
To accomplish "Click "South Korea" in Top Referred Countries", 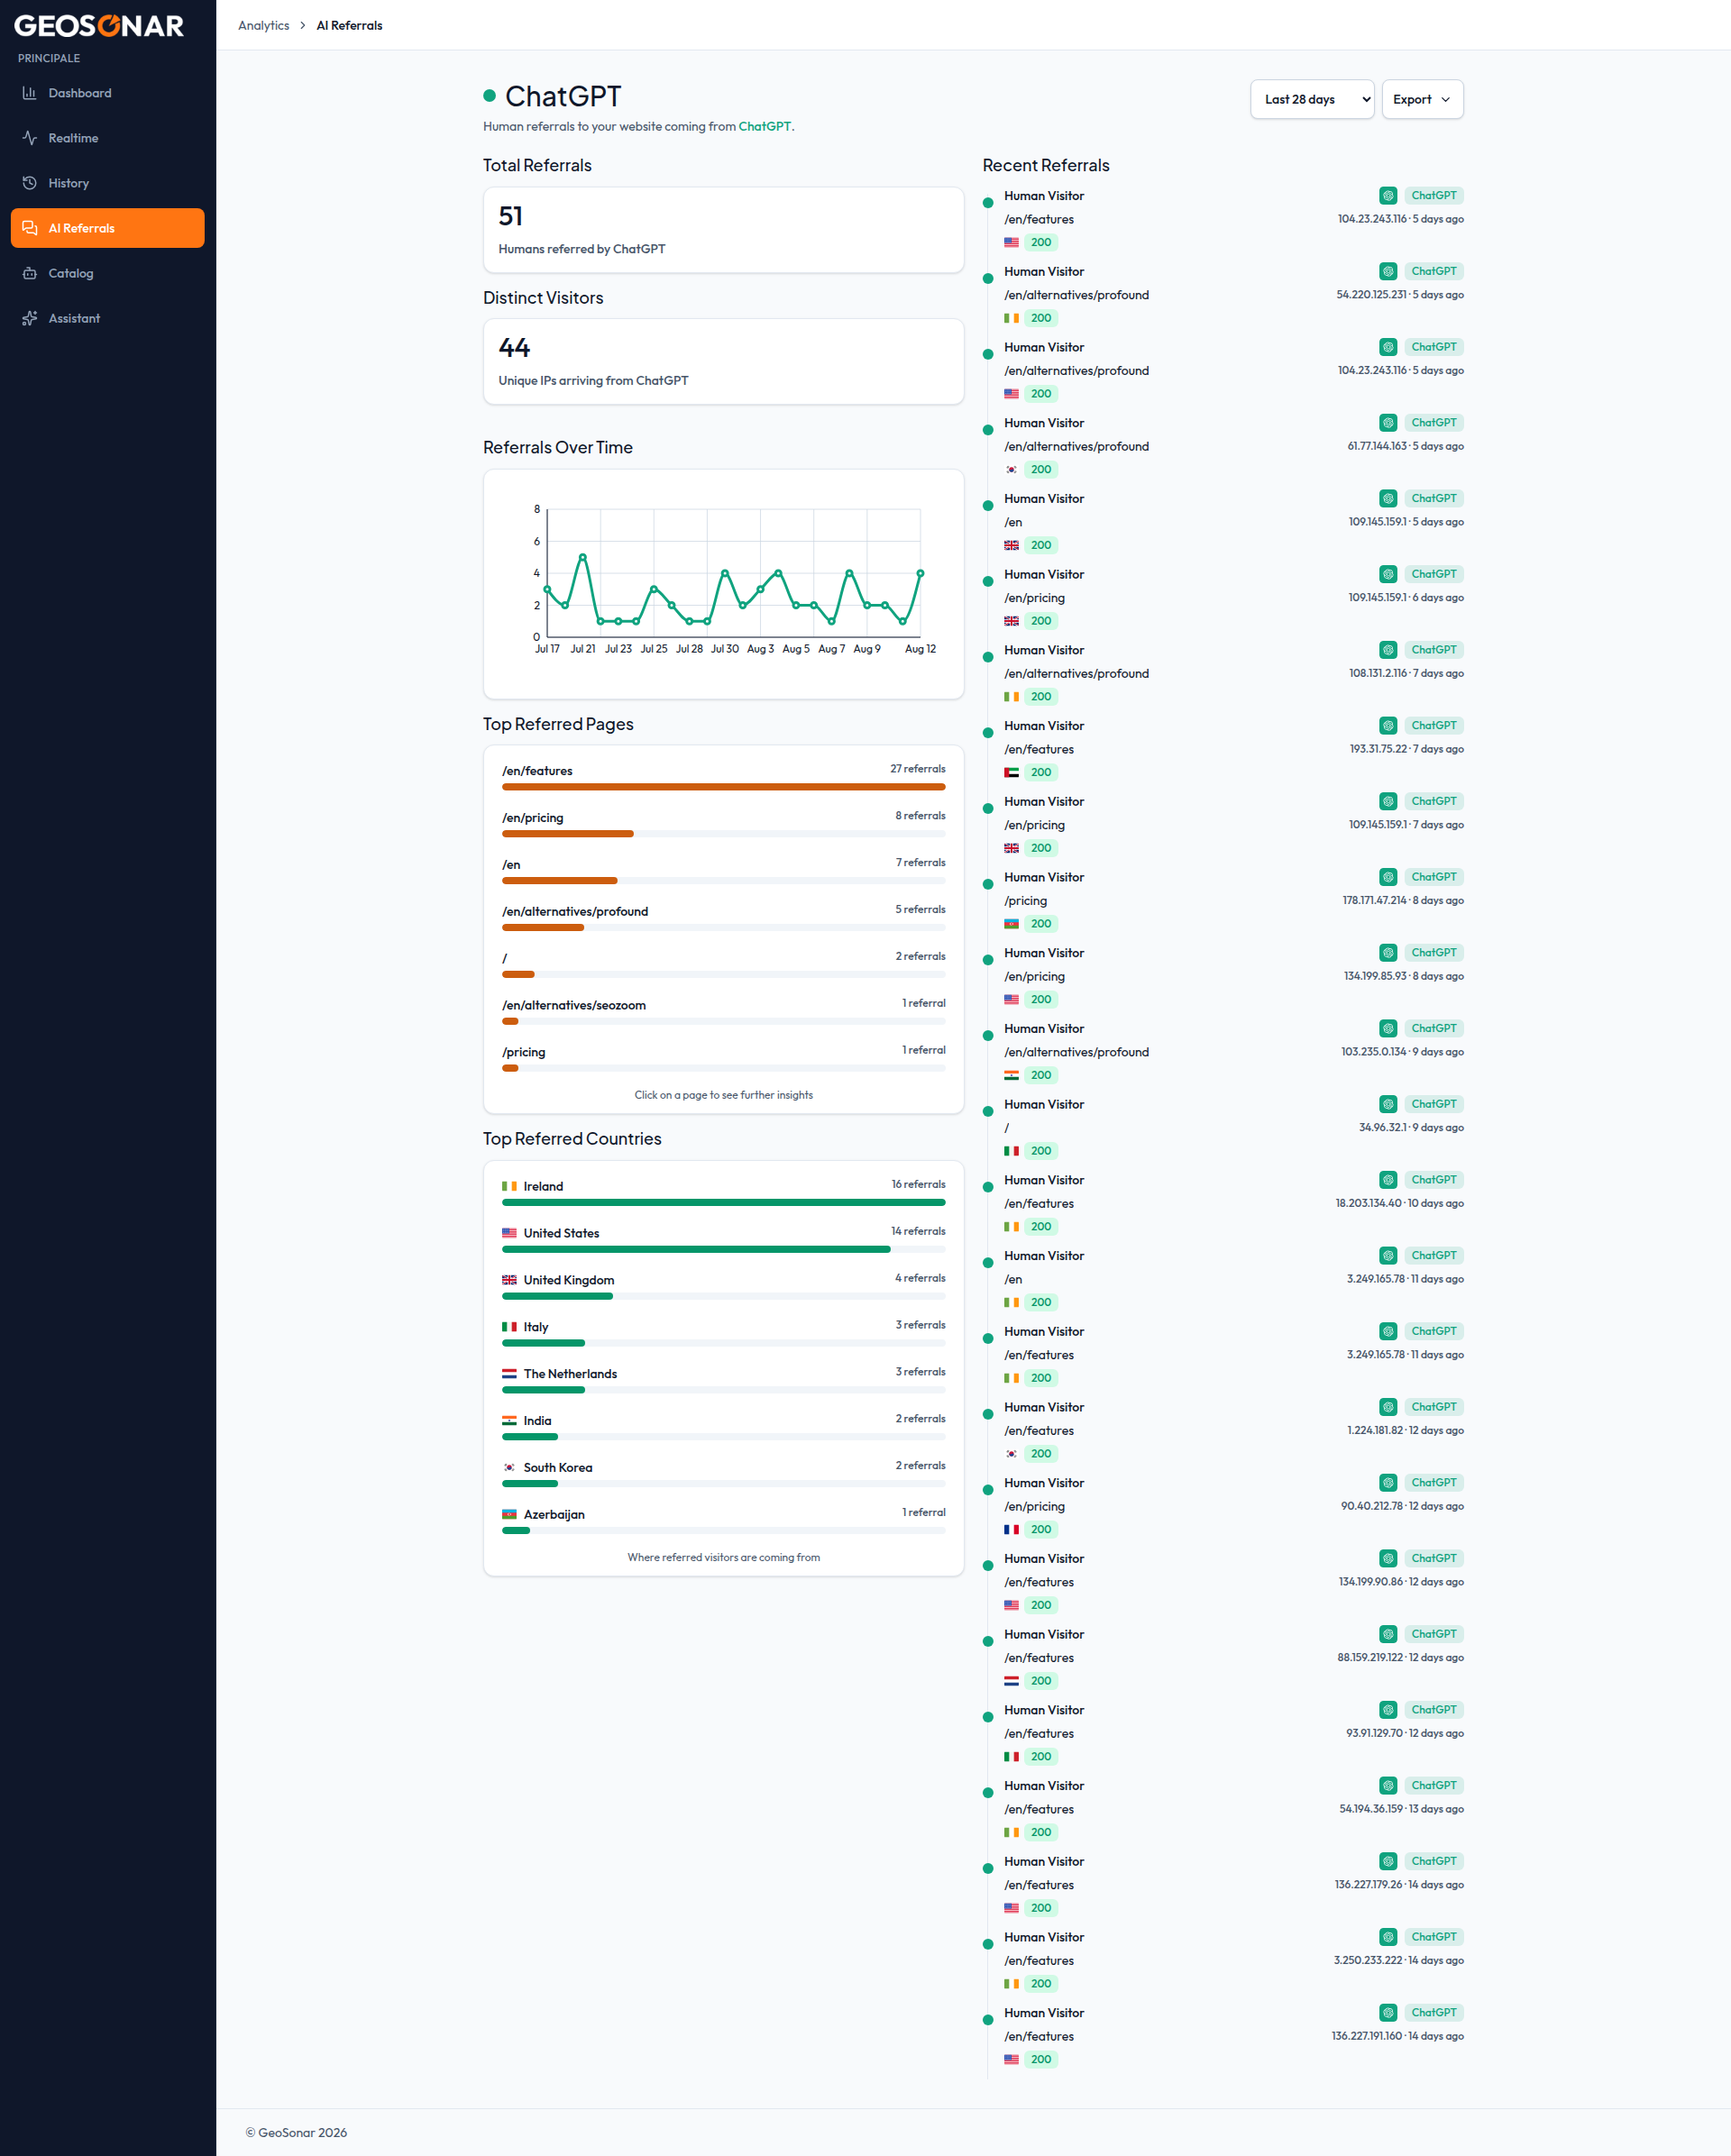I will 558,1468.
